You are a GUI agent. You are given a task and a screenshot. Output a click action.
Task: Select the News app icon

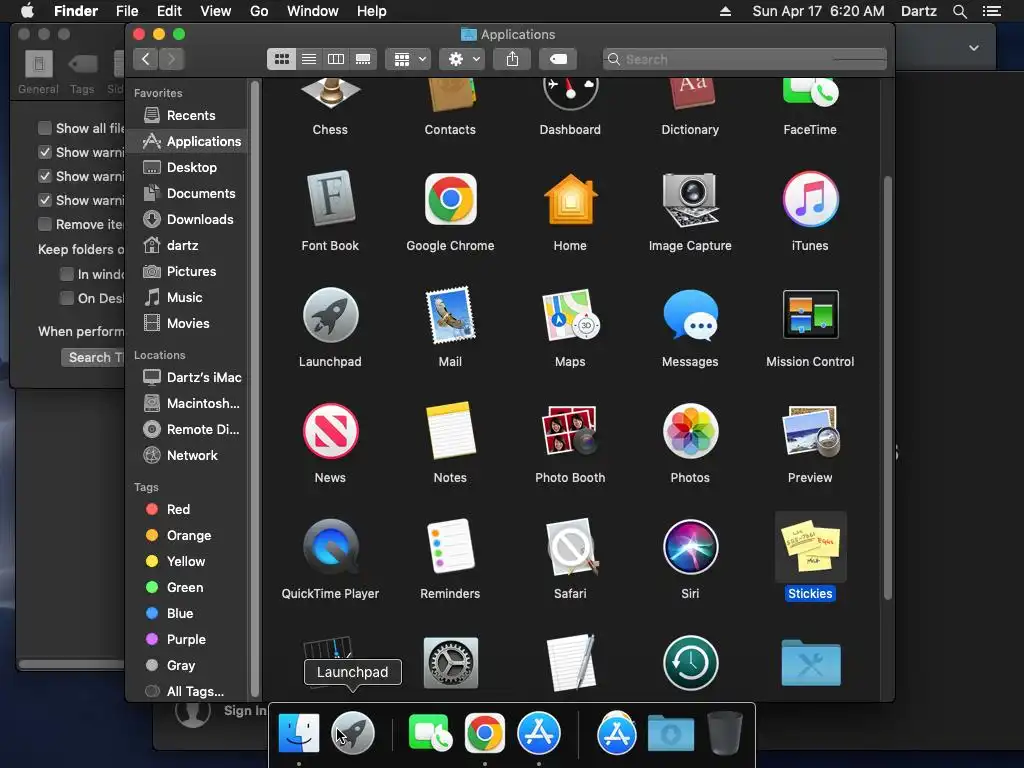point(330,431)
